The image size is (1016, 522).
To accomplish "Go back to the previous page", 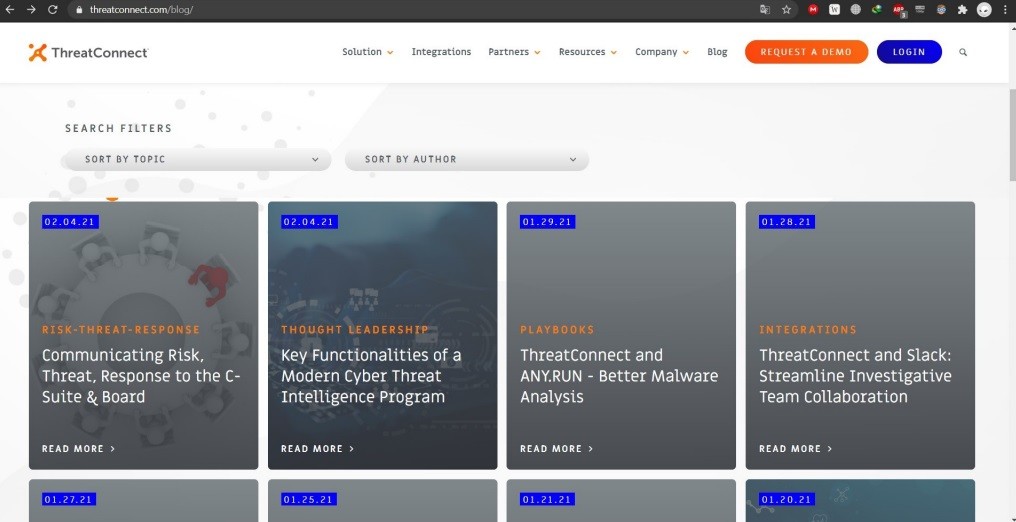I will [x=10, y=9].
